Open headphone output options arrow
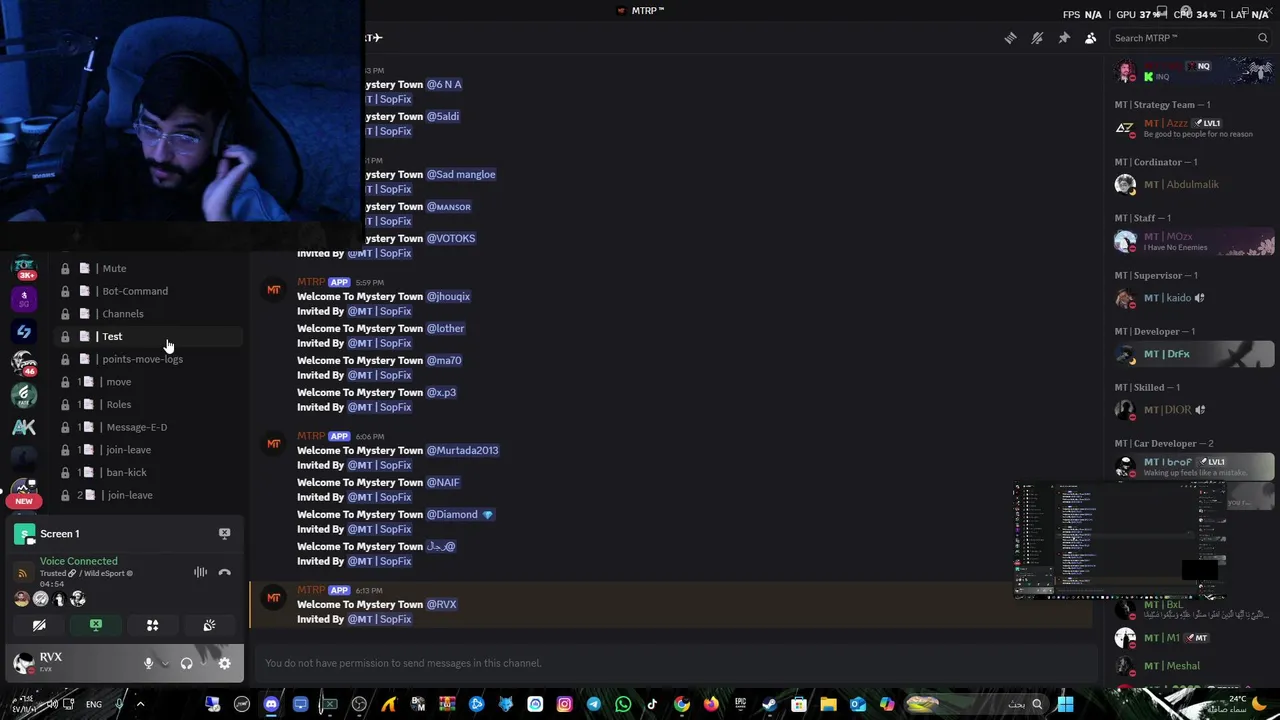The width and height of the screenshot is (1280, 720). [x=202, y=663]
